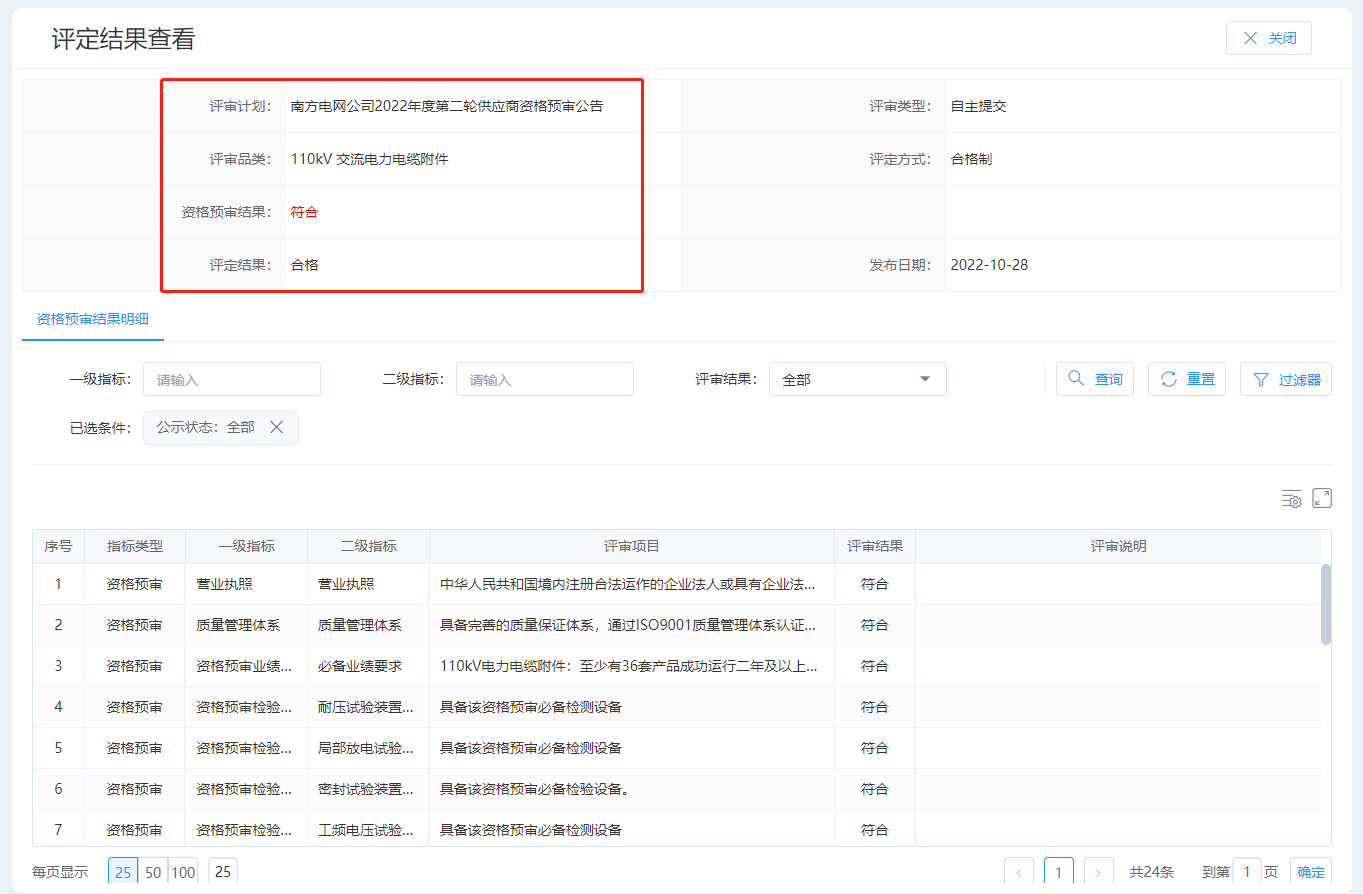Screen dimensions: 1363x894
Task: Click the table vertical scrollbar
Action: (x=1326, y=604)
